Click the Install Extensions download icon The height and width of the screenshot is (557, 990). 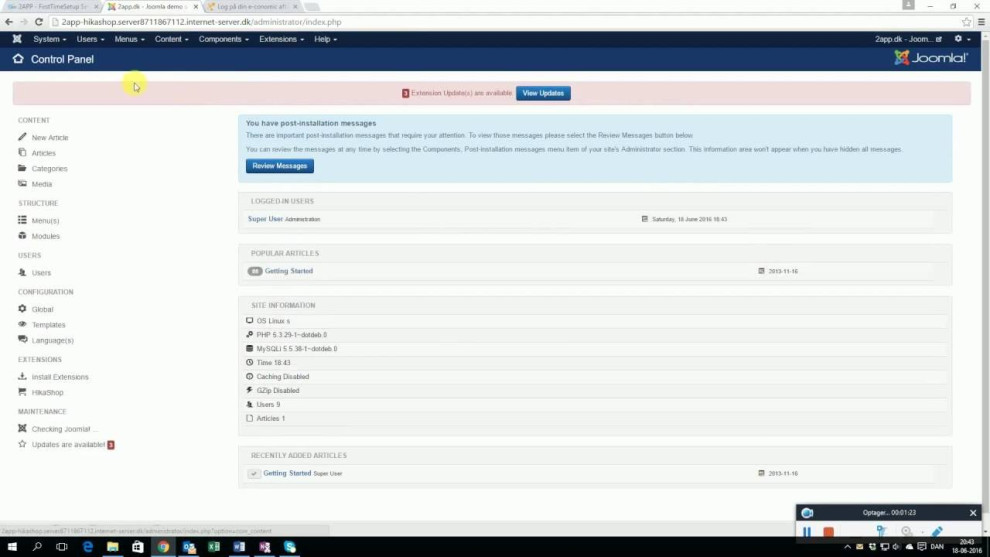click(x=22, y=377)
